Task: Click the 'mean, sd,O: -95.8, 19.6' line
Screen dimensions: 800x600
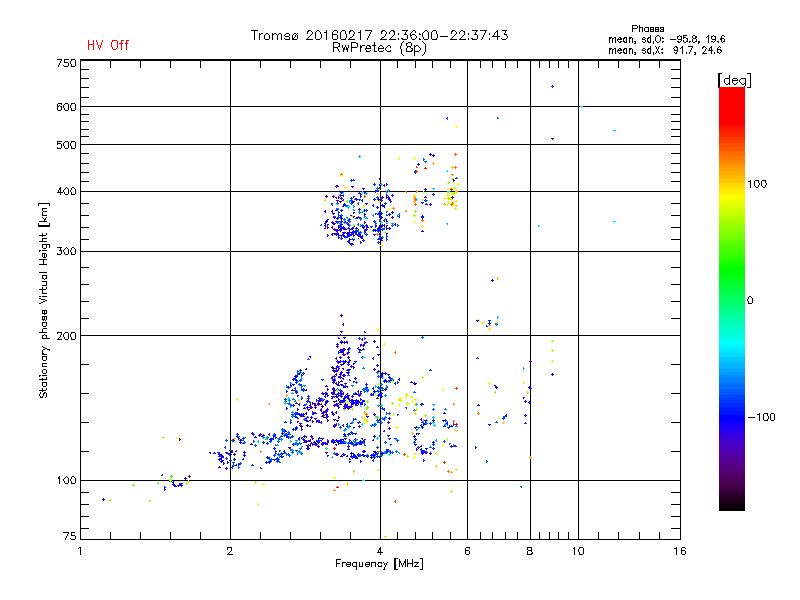Action: point(666,39)
